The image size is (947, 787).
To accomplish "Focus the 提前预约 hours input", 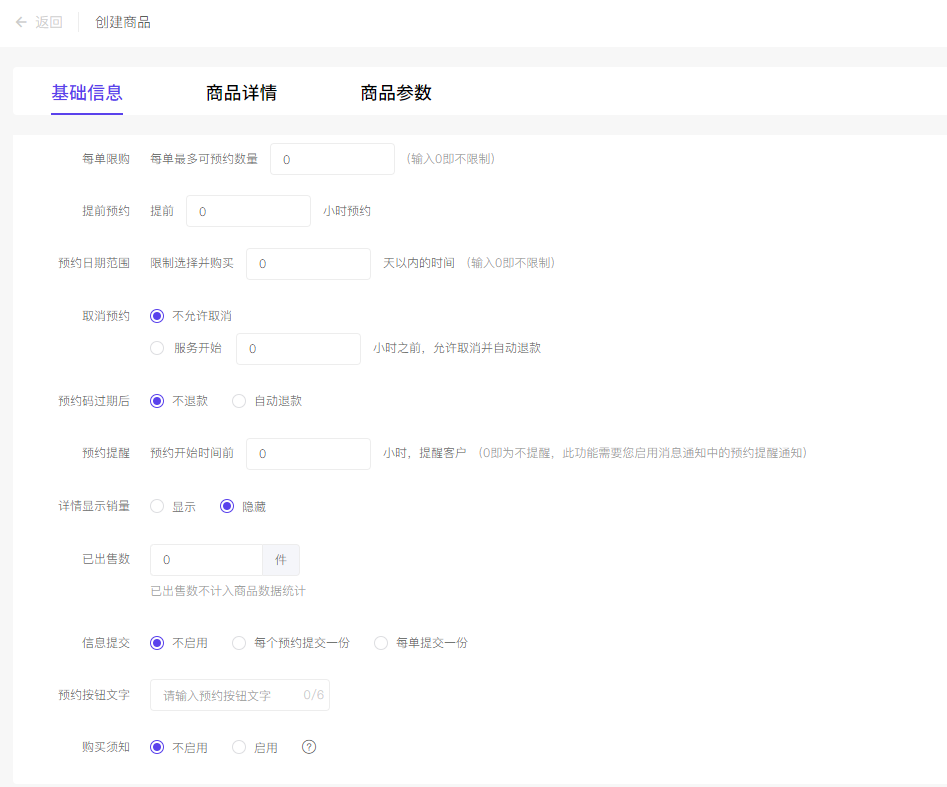I will click(248, 211).
